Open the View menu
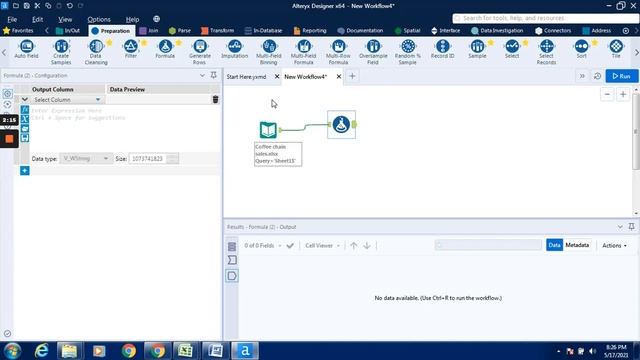The height and width of the screenshot is (360, 640). click(65, 19)
